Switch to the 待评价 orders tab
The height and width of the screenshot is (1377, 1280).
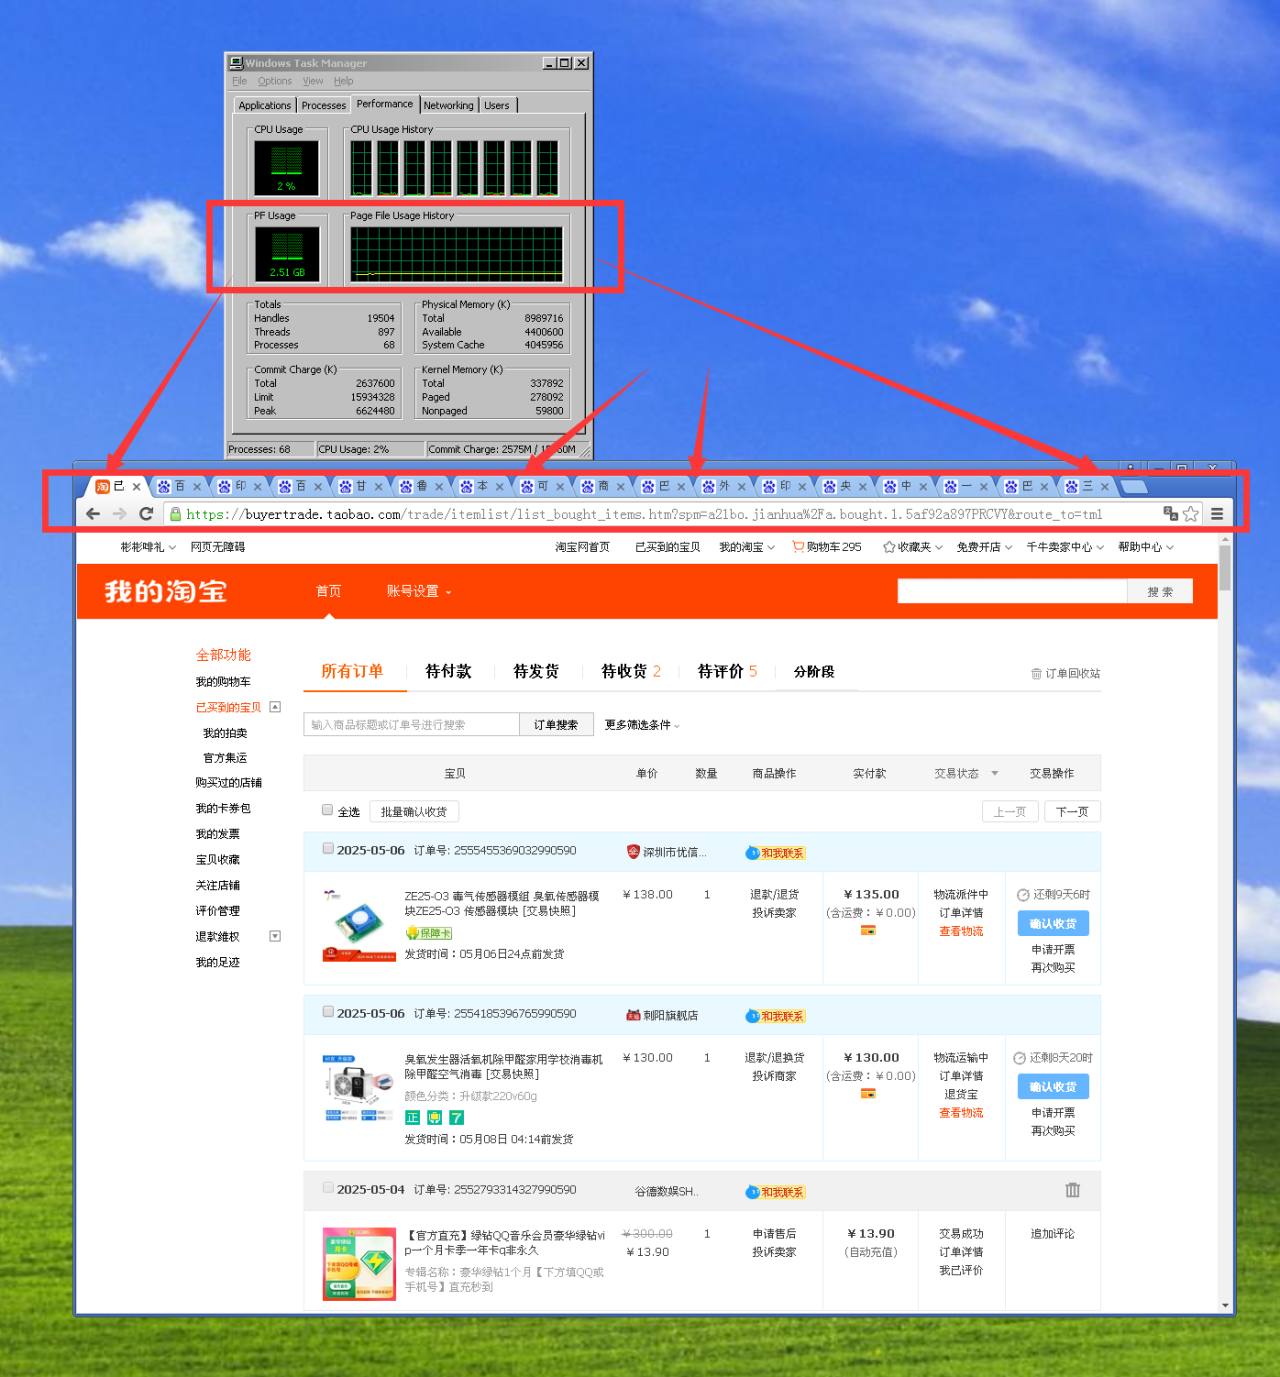(727, 672)
